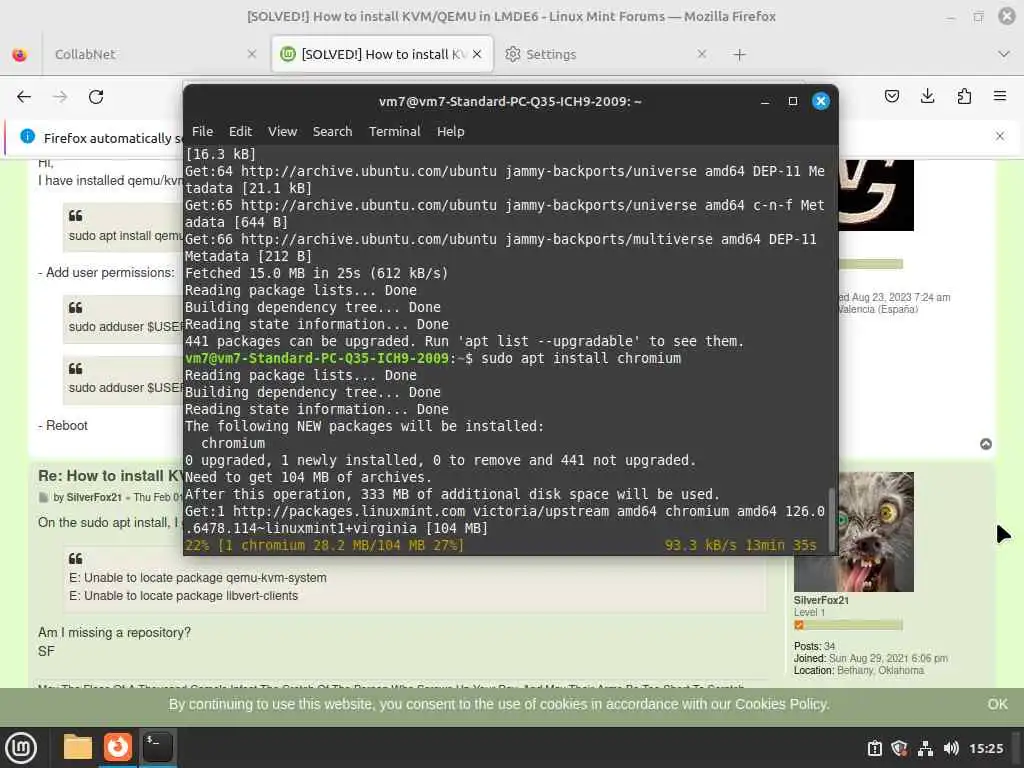Open the terminal Search menu
Image resolution: width=1024 pixels, height=768 pixels.
(x=332, y=131)
